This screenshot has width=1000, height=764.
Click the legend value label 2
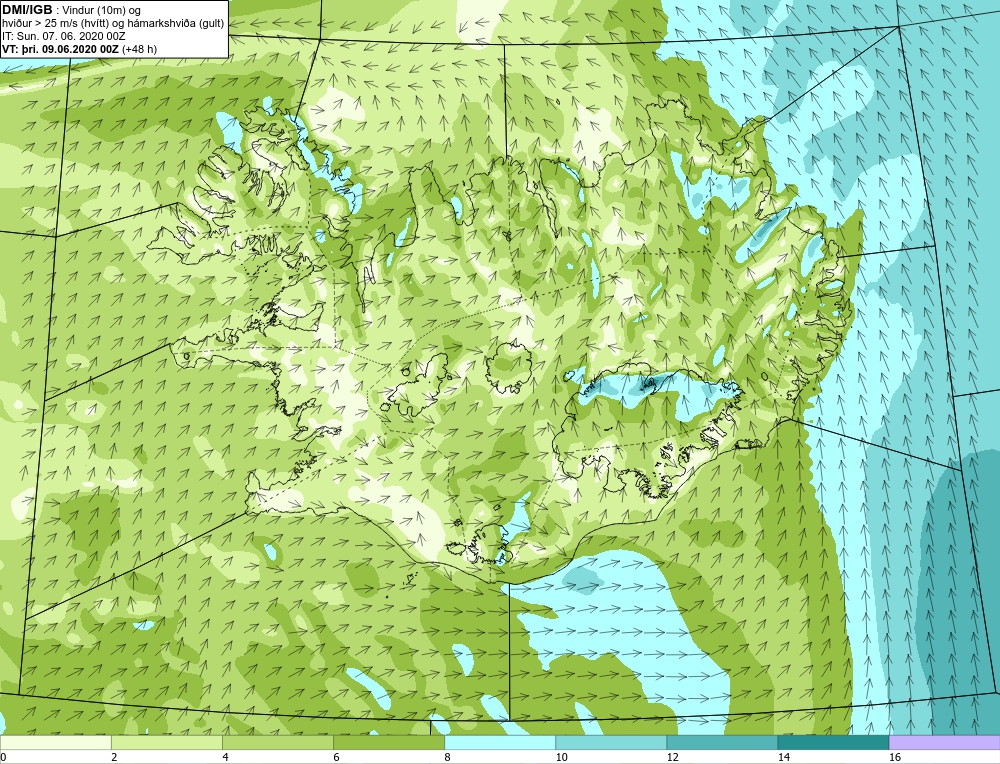pyautogui.click(x=114, y=757)
